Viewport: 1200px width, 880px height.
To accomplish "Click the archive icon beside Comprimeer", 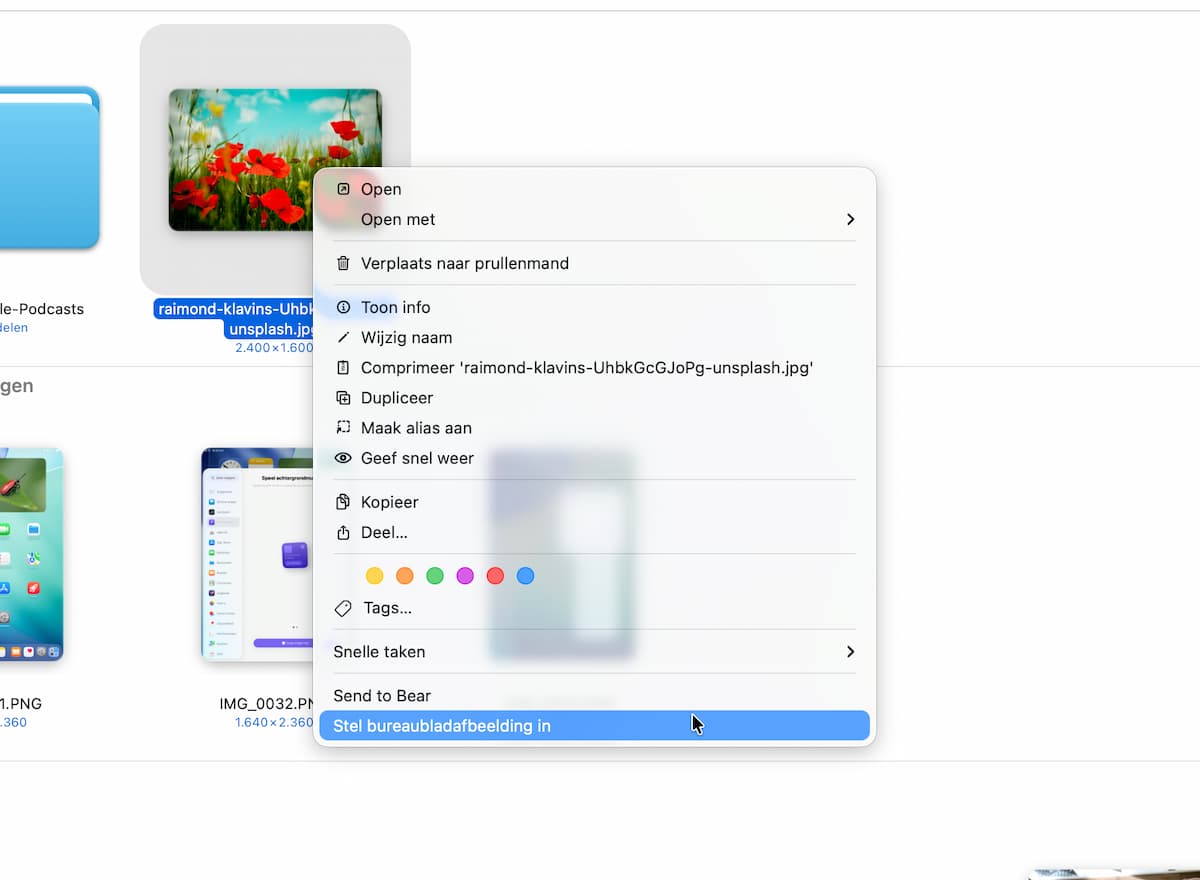I will pyautogui.click(x=343, y=367).
